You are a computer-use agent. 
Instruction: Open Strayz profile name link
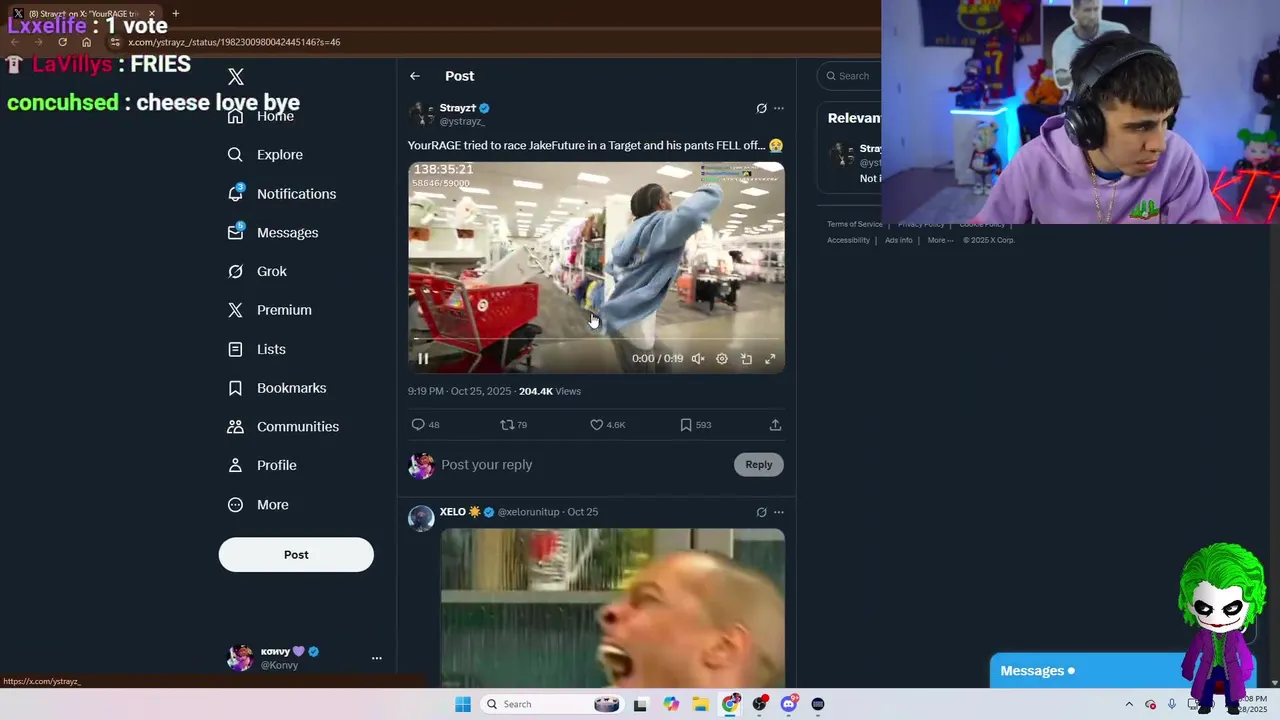point(458,108)
